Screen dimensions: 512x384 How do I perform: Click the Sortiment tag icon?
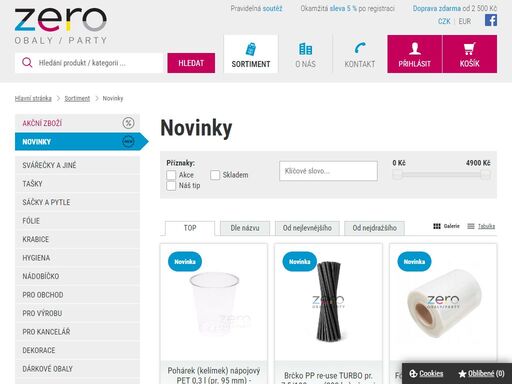coord(251,49)
